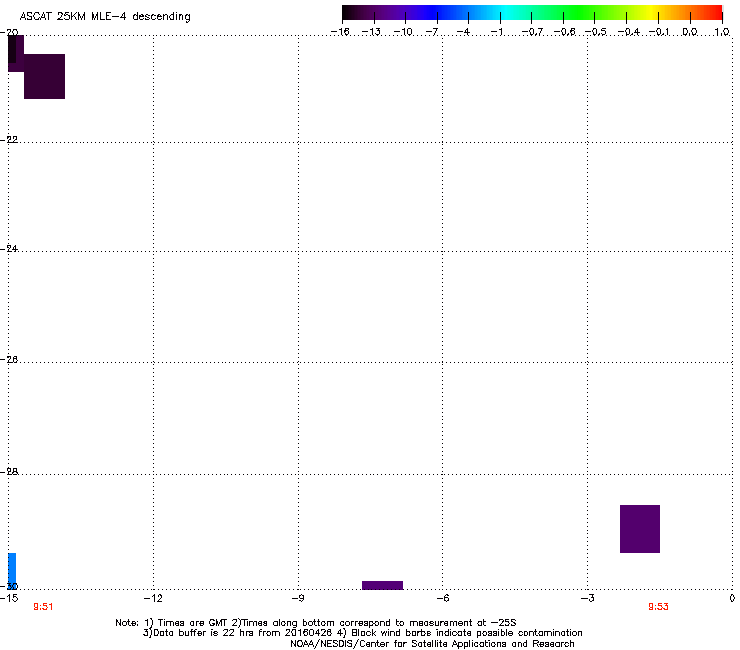This screenshot has height=650, width=740.
Task: Click the -22 latitude axis label
Action: [9, 140]
